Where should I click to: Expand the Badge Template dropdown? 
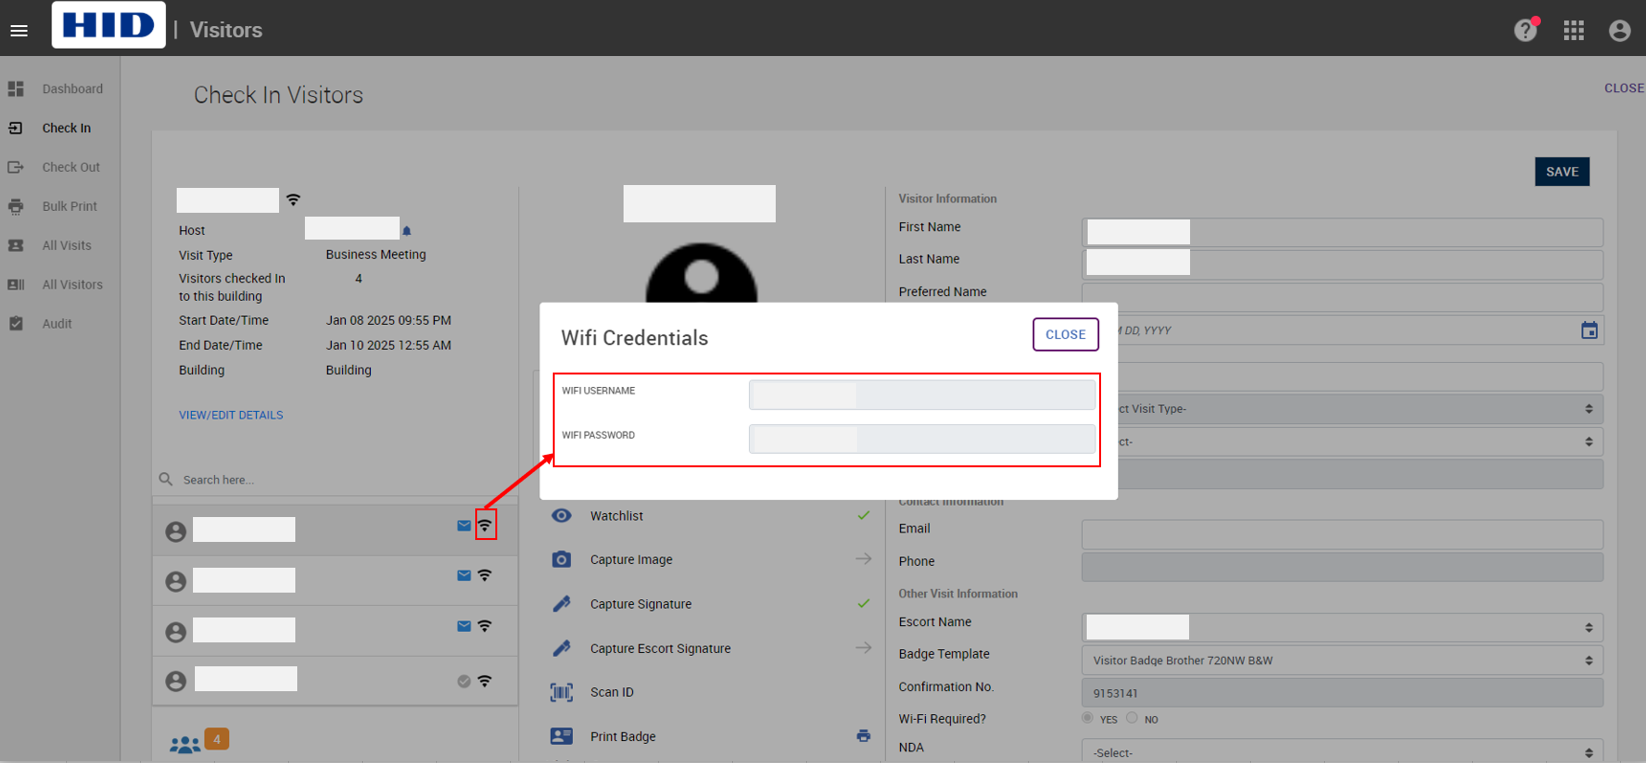pyautogui.click(x=1342, y=660)
